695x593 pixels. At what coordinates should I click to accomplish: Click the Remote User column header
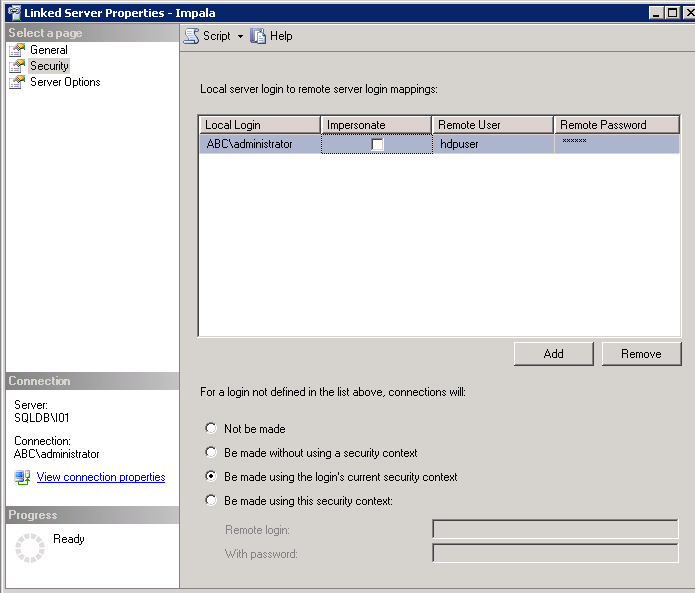point(493,125)
